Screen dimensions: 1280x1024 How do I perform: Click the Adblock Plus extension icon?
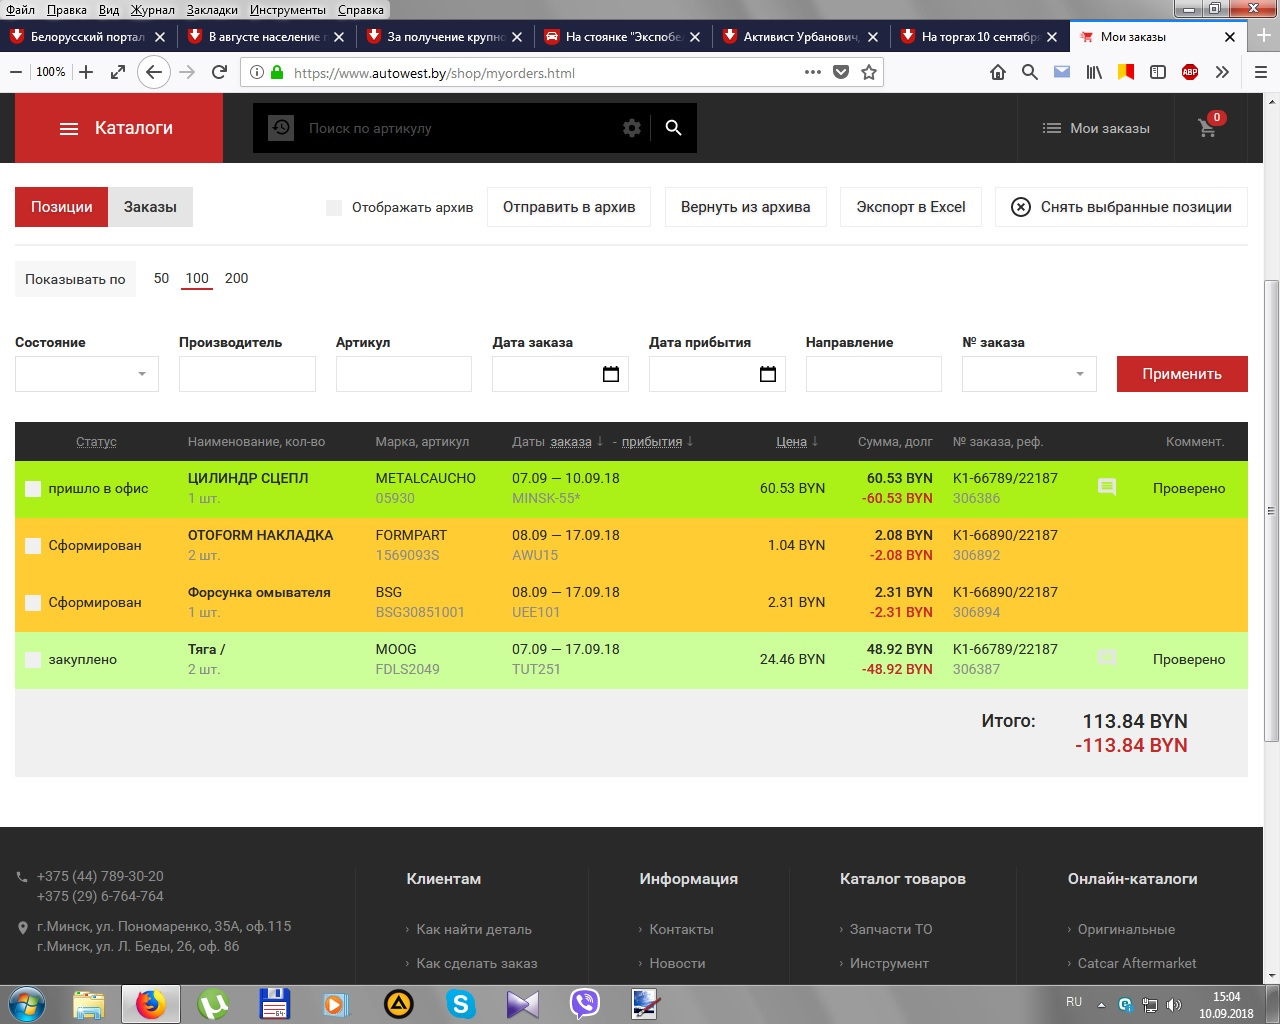tap(1190, 72)
